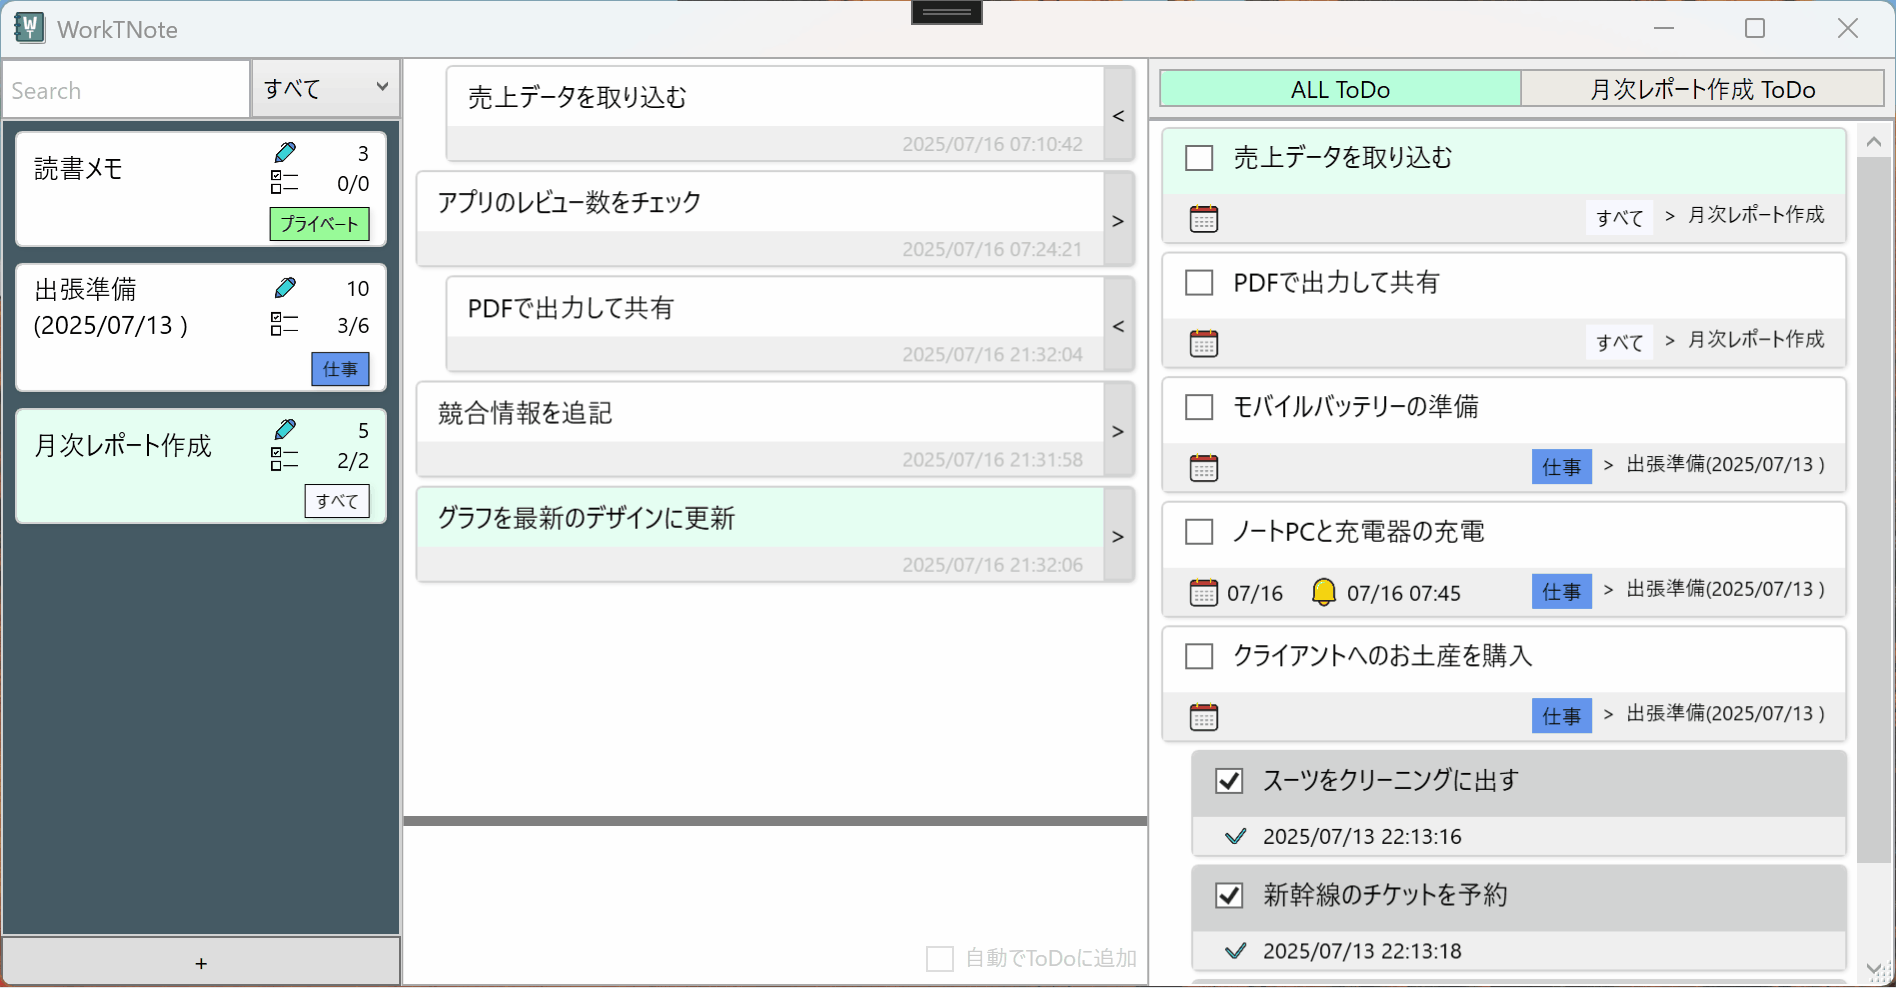Switch to the ALL ToDo tab
The height and width of the screenshot is (988, 1896).
click(1340, 89)
